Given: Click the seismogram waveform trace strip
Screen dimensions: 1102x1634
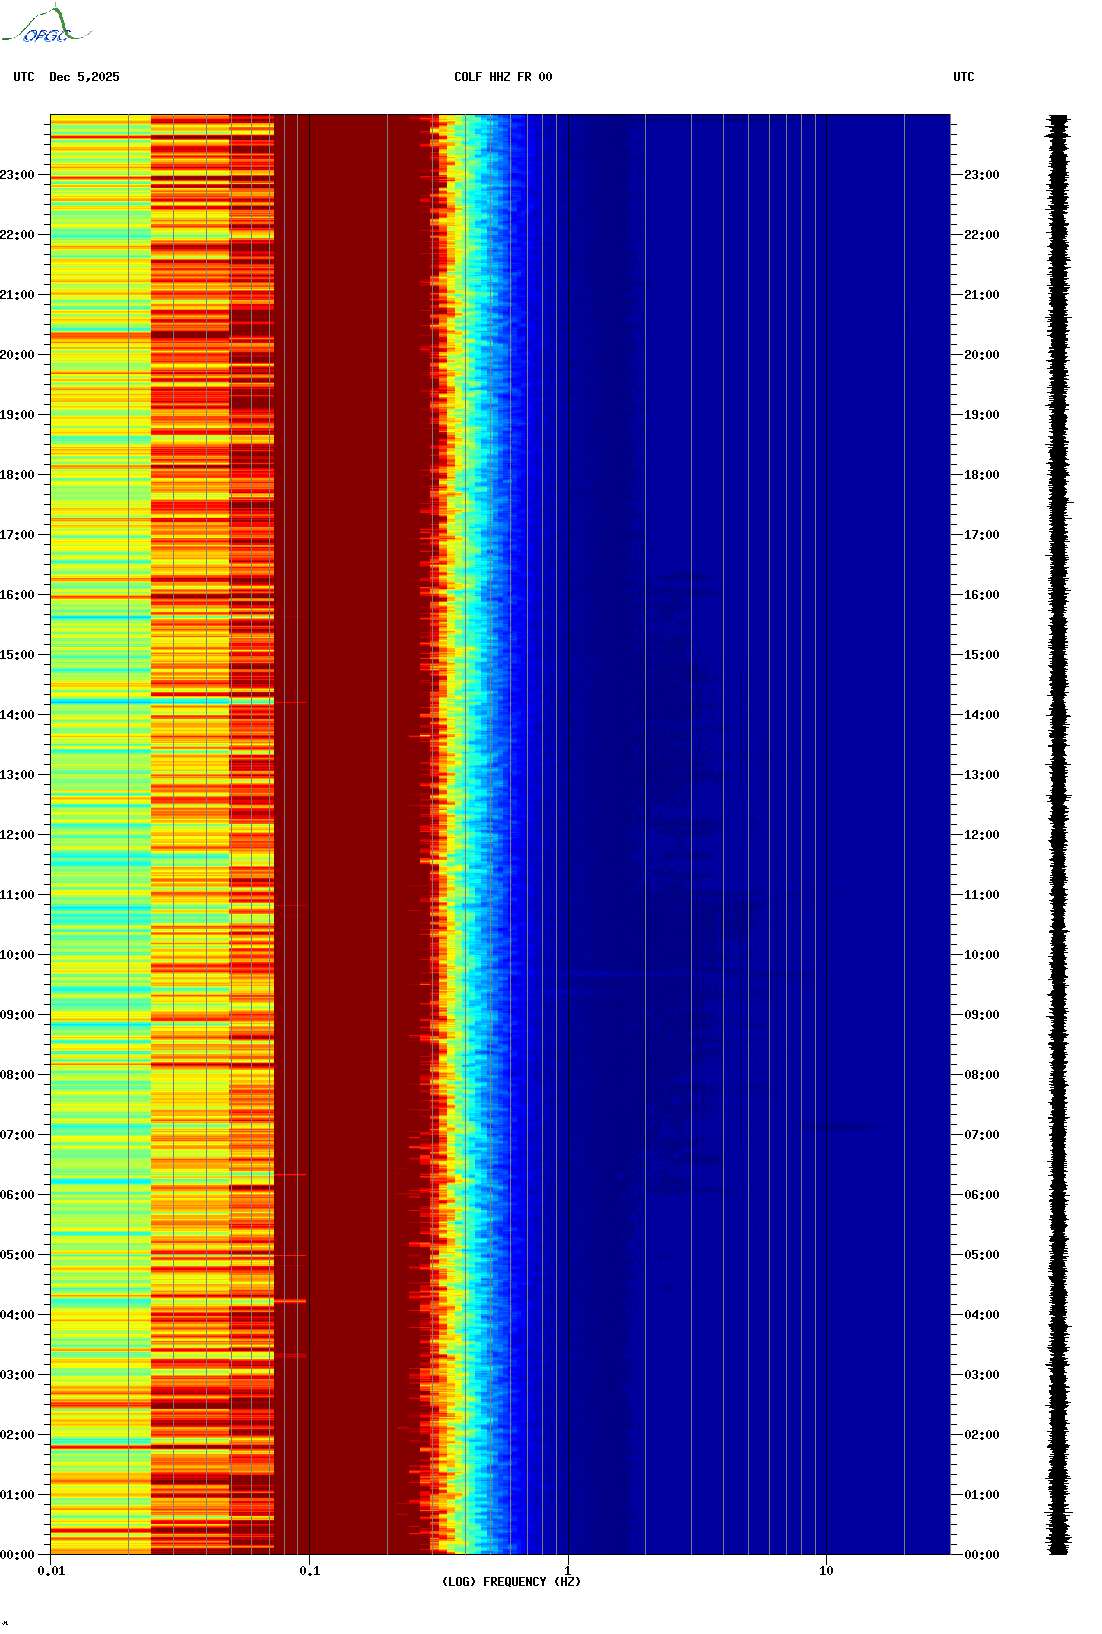Looking at the screenshot, I should coord(1058,835).
